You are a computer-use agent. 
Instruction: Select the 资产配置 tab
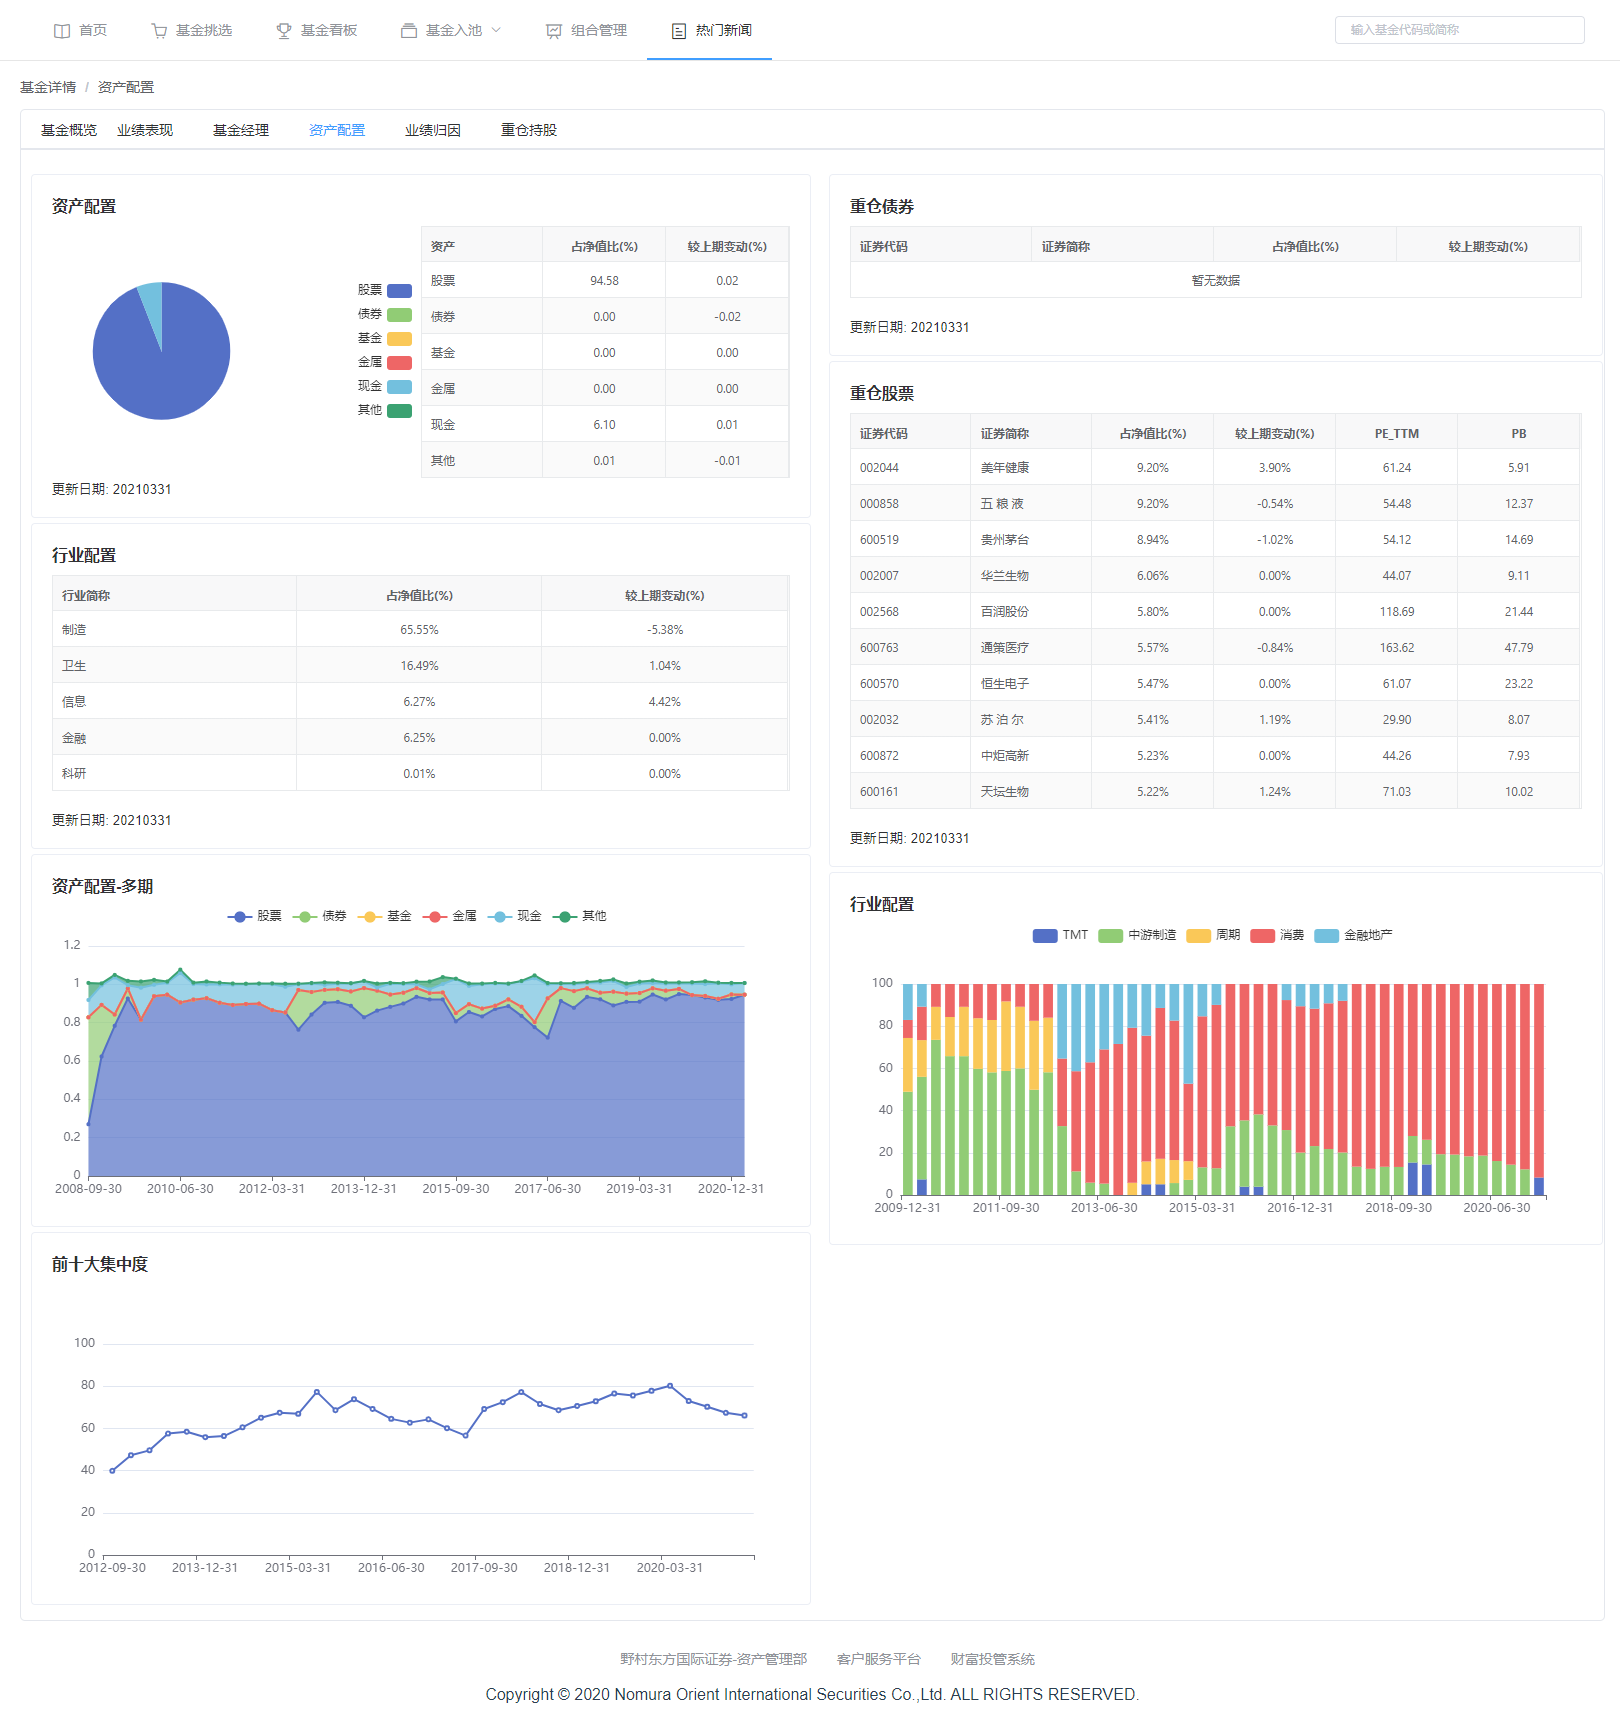[337, 130]
